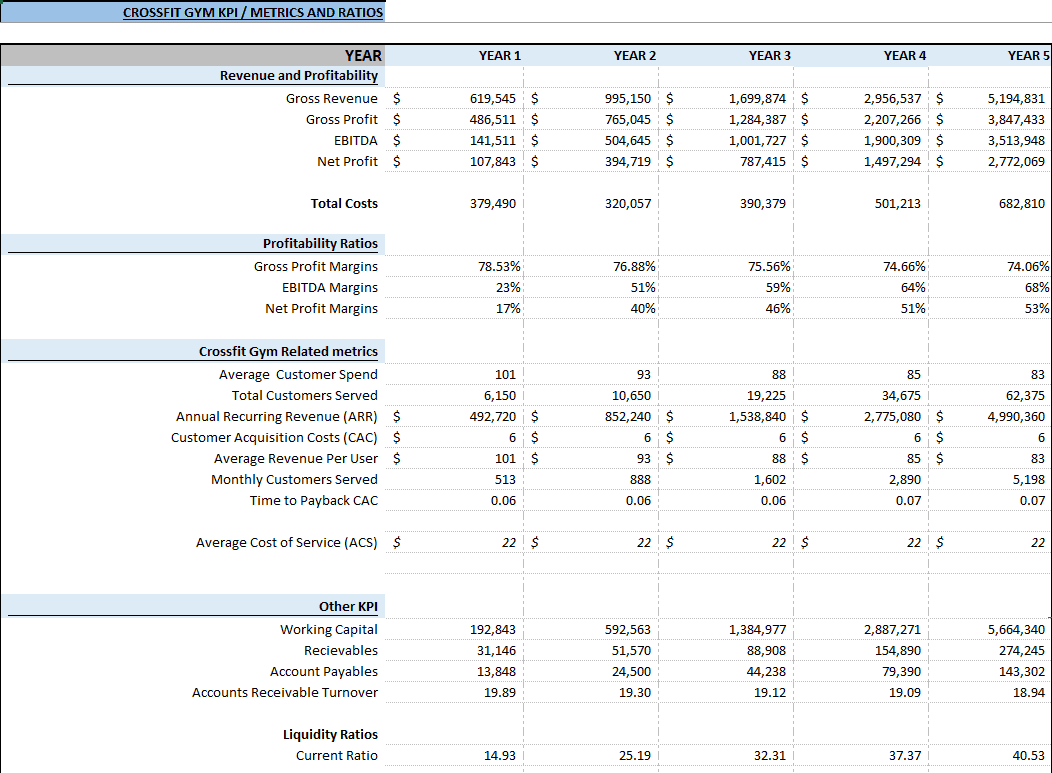Select the Other KPI section header

pyautogui.click(x=348, y=607)
